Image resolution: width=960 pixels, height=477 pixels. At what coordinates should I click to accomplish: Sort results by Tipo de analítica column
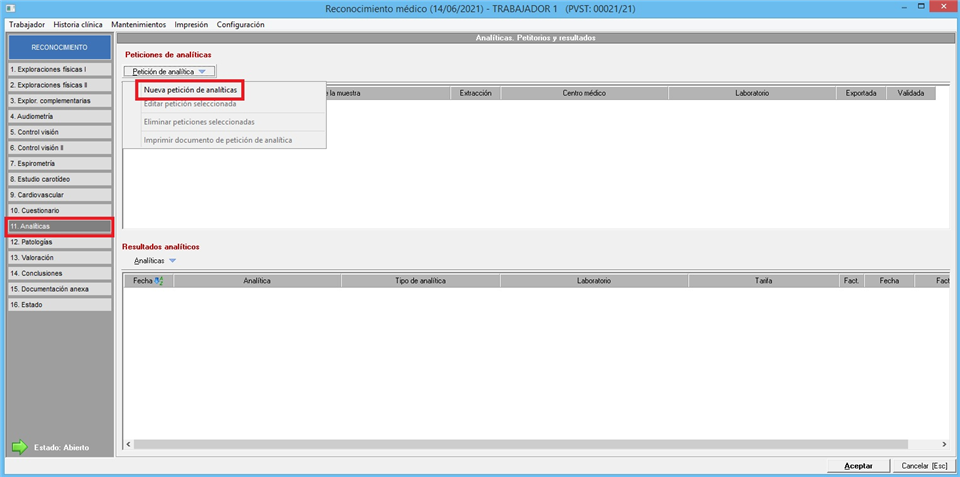click(421, 280)
